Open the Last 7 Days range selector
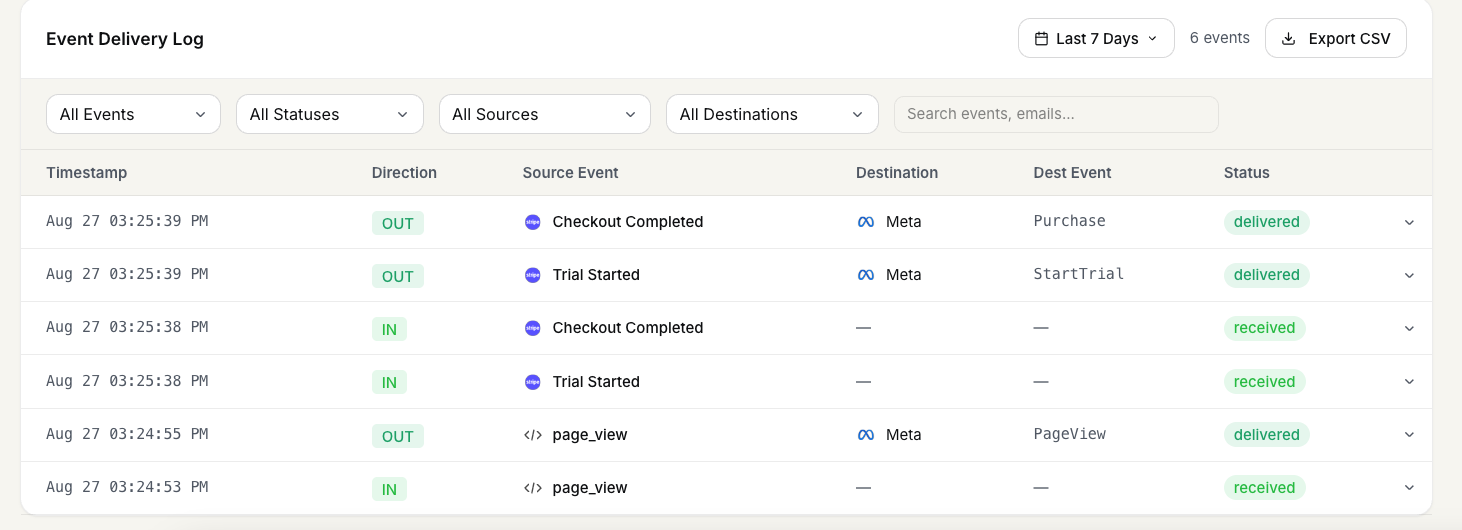 pyautogui.click(x=1096, y=38)
